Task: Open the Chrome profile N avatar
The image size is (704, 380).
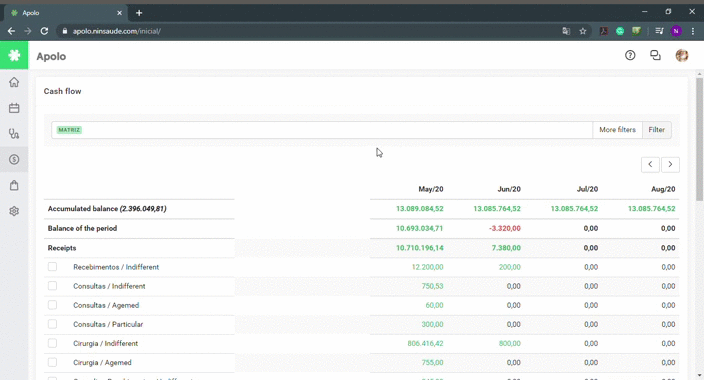Action: pyautogui.click(x=676, y=31)
